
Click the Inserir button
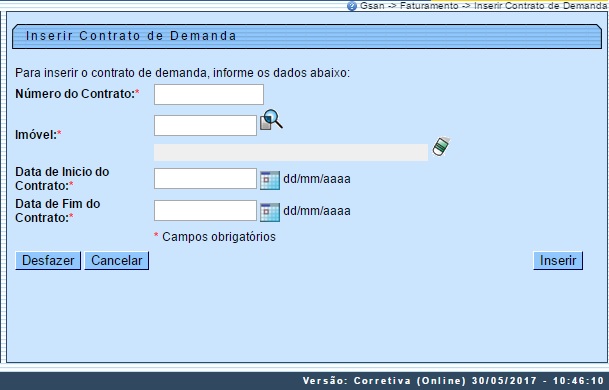[x=558, y=260]
